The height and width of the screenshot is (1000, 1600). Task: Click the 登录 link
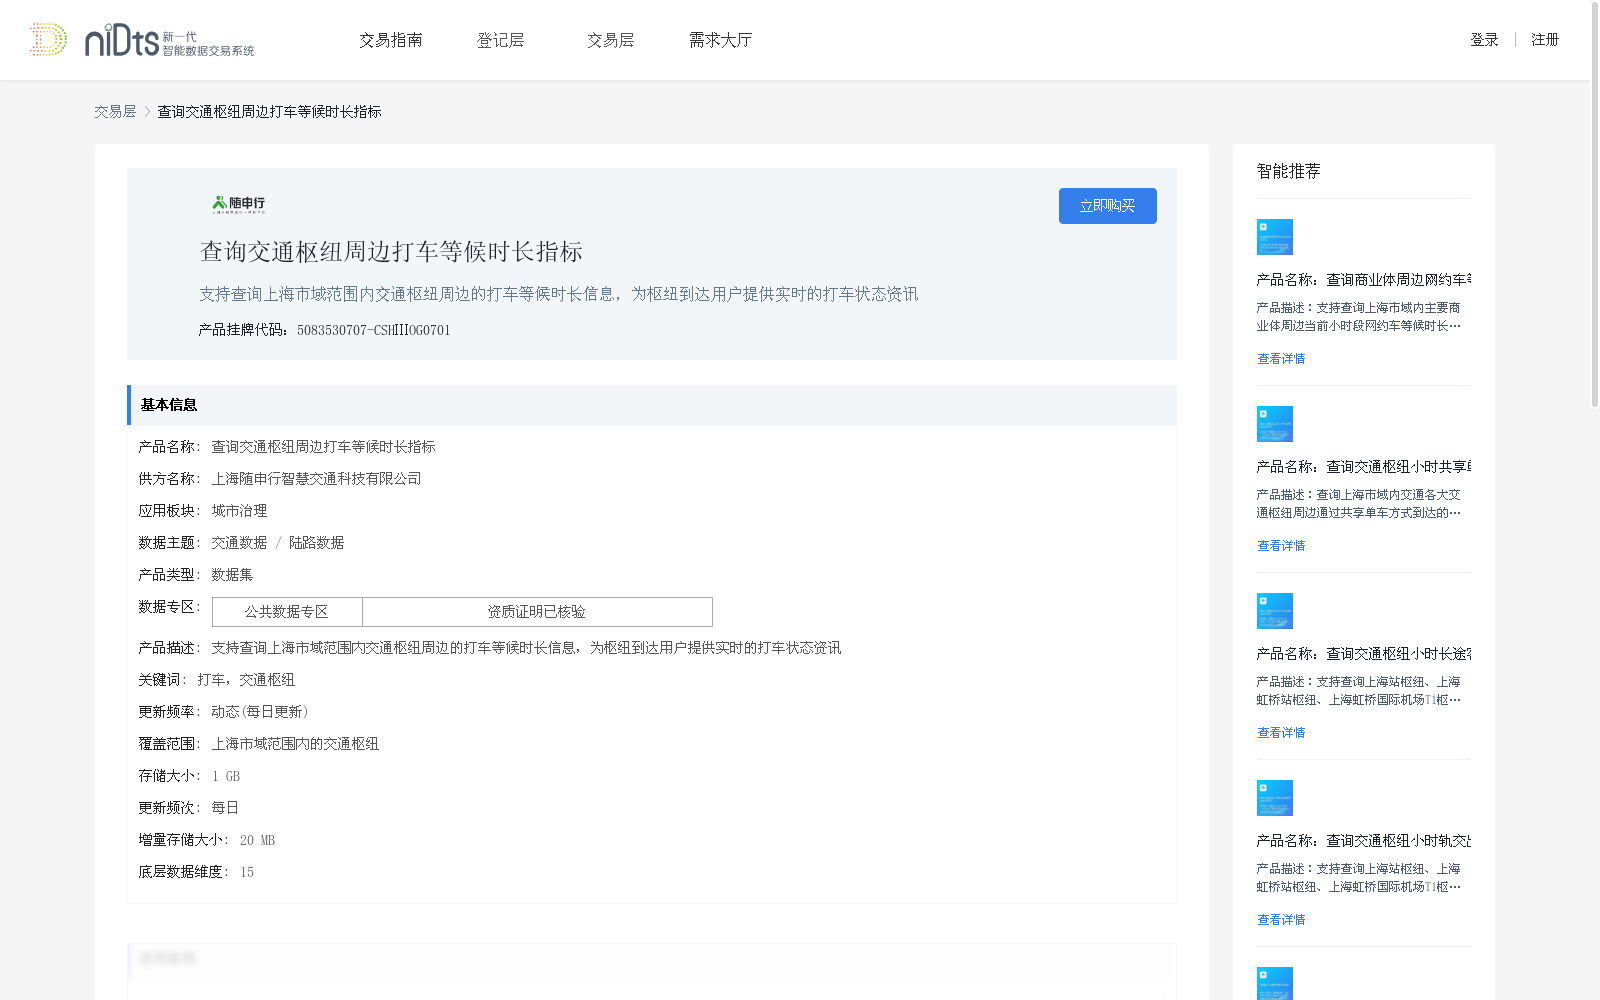(x=1484, y=40)
